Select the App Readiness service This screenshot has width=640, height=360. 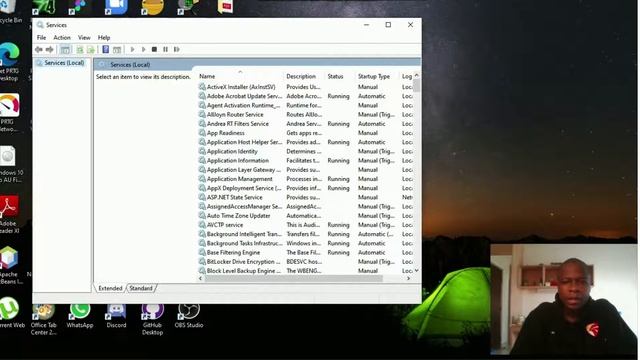[305, 133]
